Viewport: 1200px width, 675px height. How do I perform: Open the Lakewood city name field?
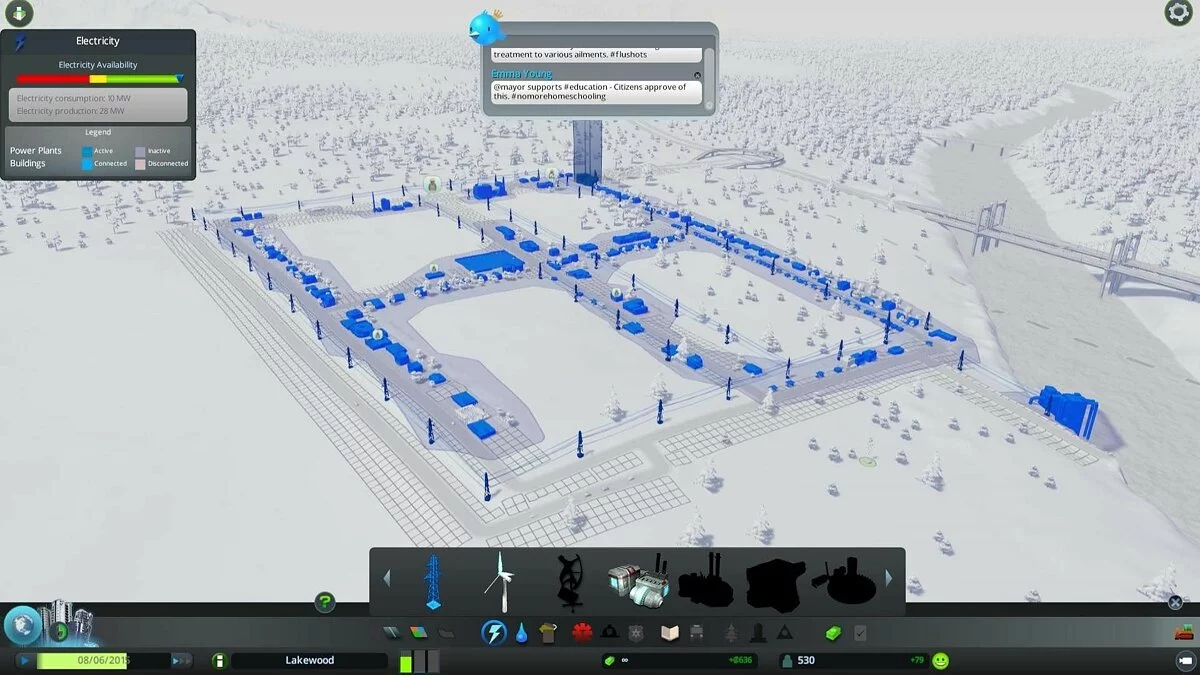pos(309,660)
